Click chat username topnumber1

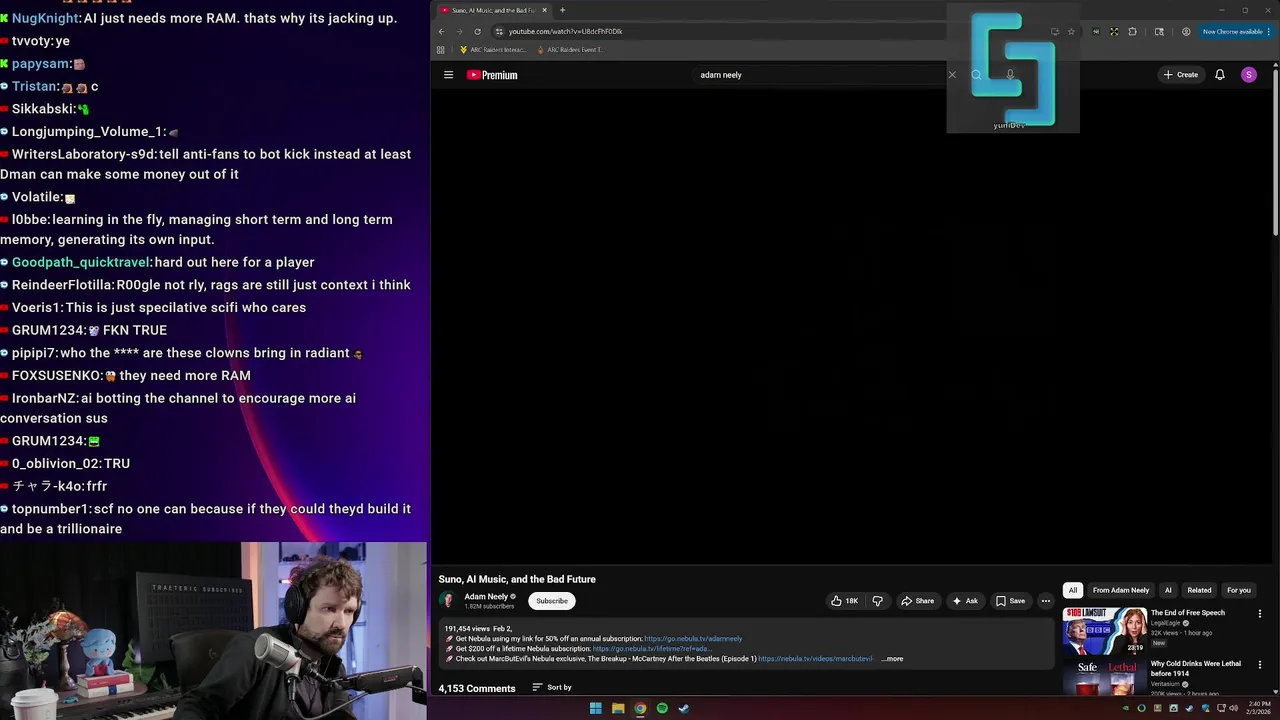click(x=50, y=509)
